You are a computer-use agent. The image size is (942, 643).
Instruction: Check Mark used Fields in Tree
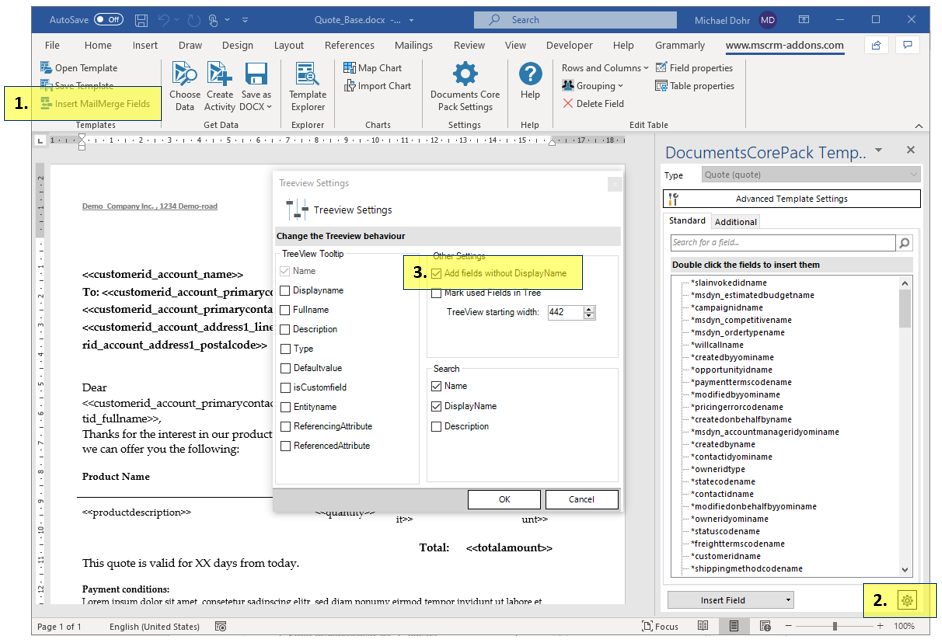pos(436,293)
